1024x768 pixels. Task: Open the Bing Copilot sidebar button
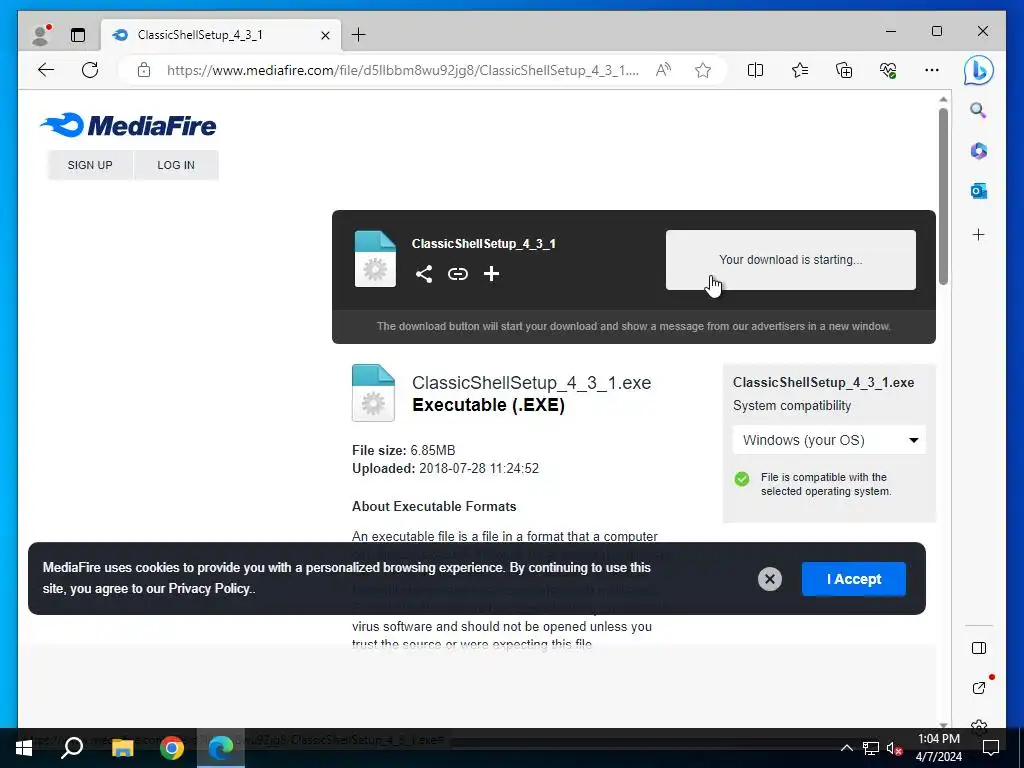click(x=978, y=71)
